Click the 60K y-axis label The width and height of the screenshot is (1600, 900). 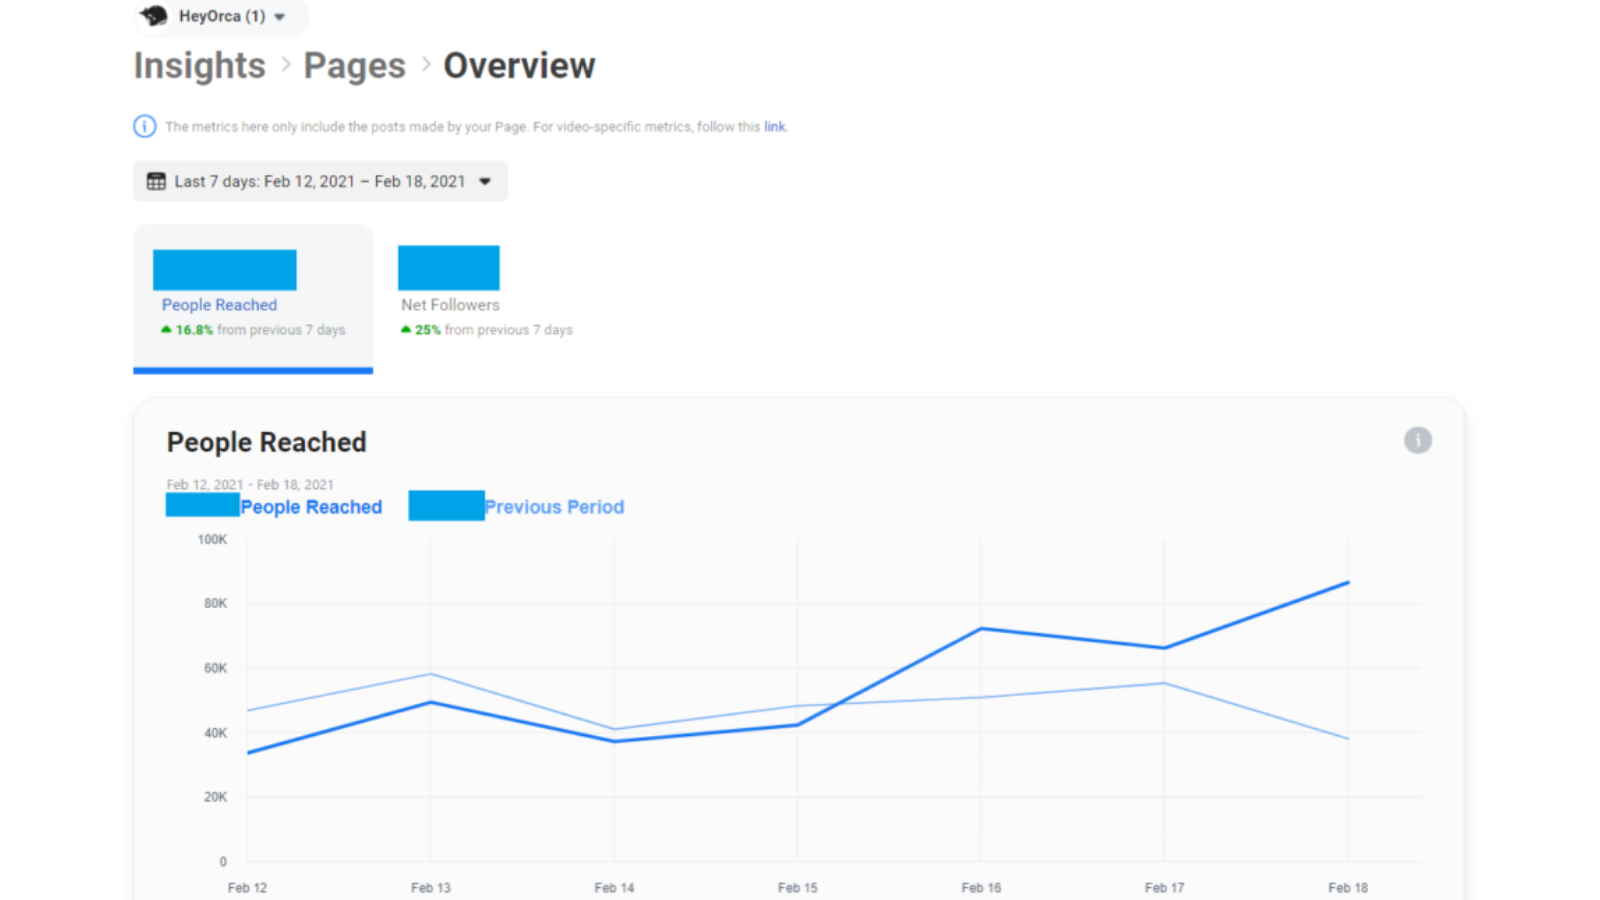click(215, 668)
